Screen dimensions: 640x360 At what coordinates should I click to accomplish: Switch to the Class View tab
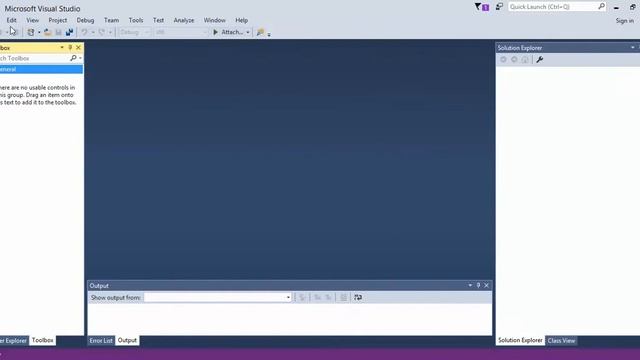(x=561, y=340)
